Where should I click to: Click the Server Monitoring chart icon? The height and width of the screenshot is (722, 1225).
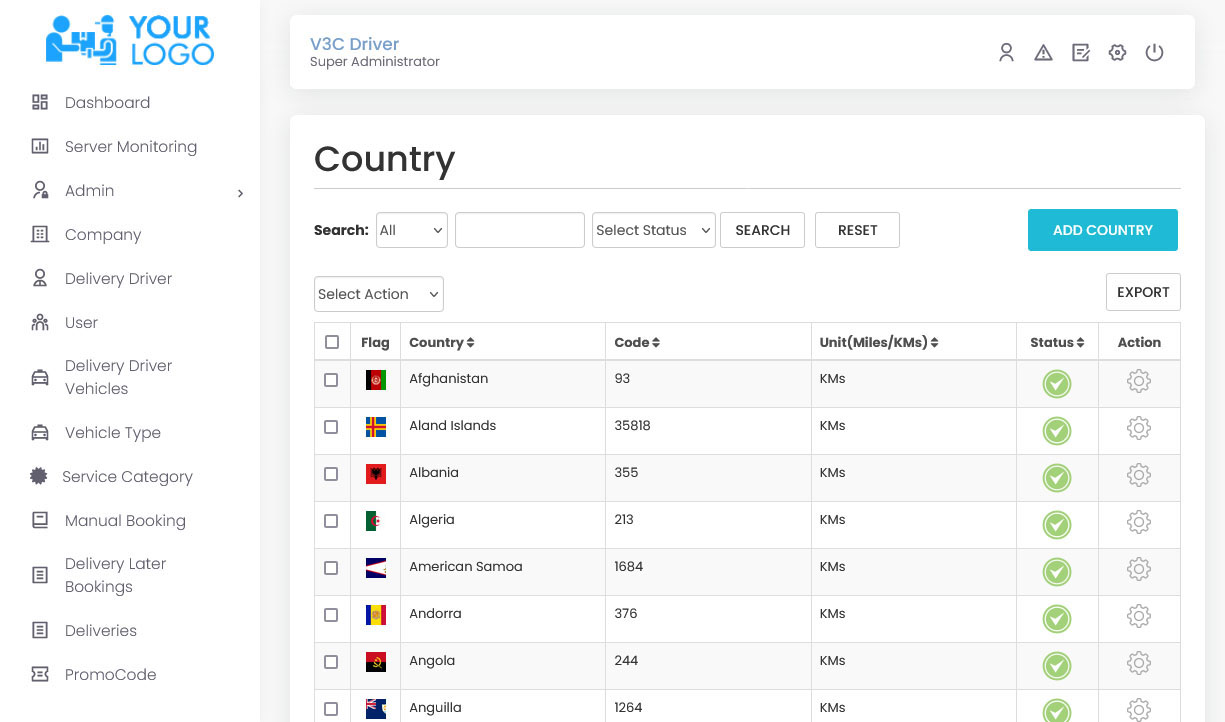tap(40, 146)
